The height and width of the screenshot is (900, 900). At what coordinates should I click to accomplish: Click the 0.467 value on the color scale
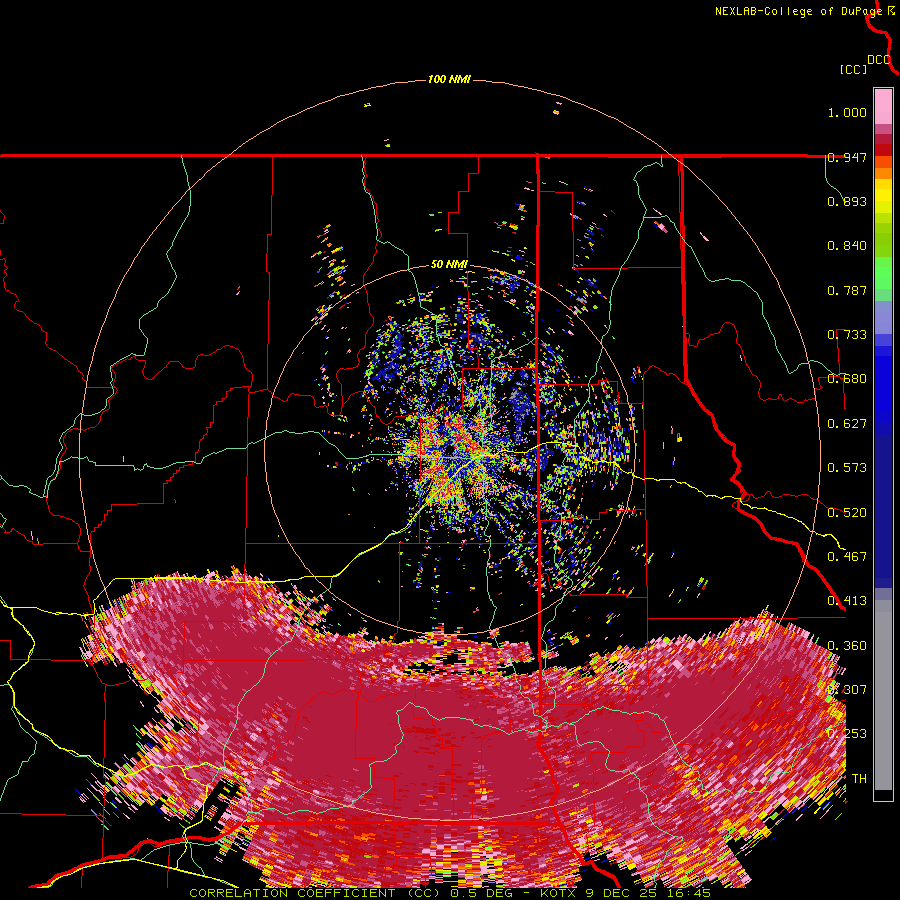pyautogui.click(x=847, y=556)
